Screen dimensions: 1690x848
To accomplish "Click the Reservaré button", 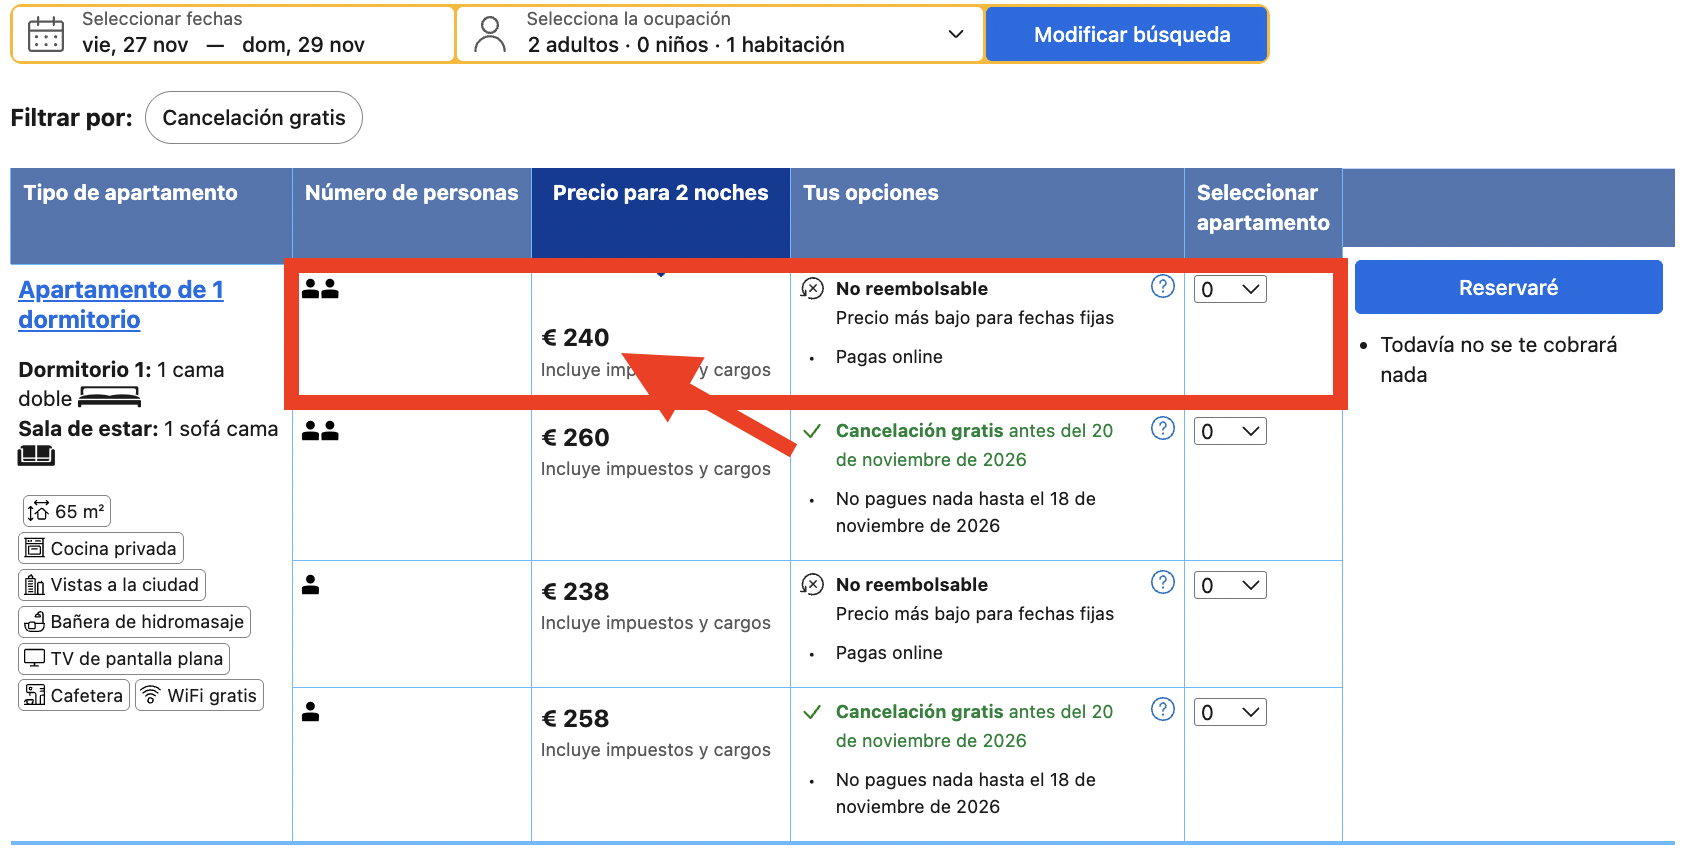I will coord(1508,288).
